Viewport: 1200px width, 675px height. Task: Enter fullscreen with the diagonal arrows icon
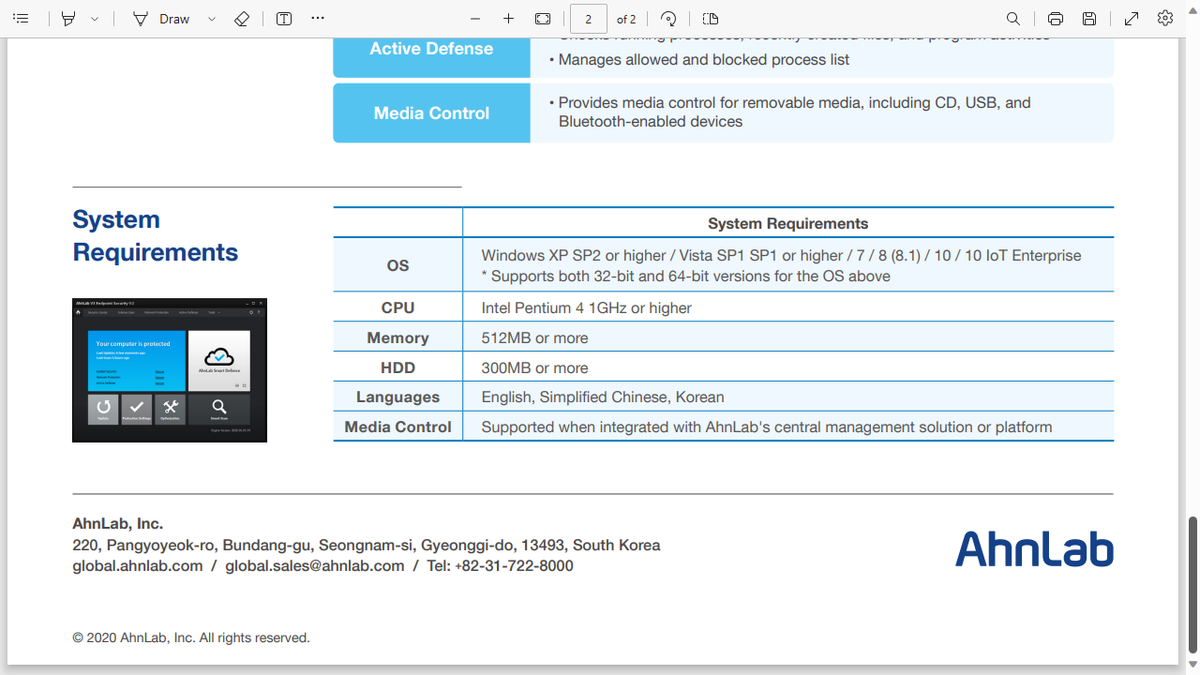tap(1131, 18)
